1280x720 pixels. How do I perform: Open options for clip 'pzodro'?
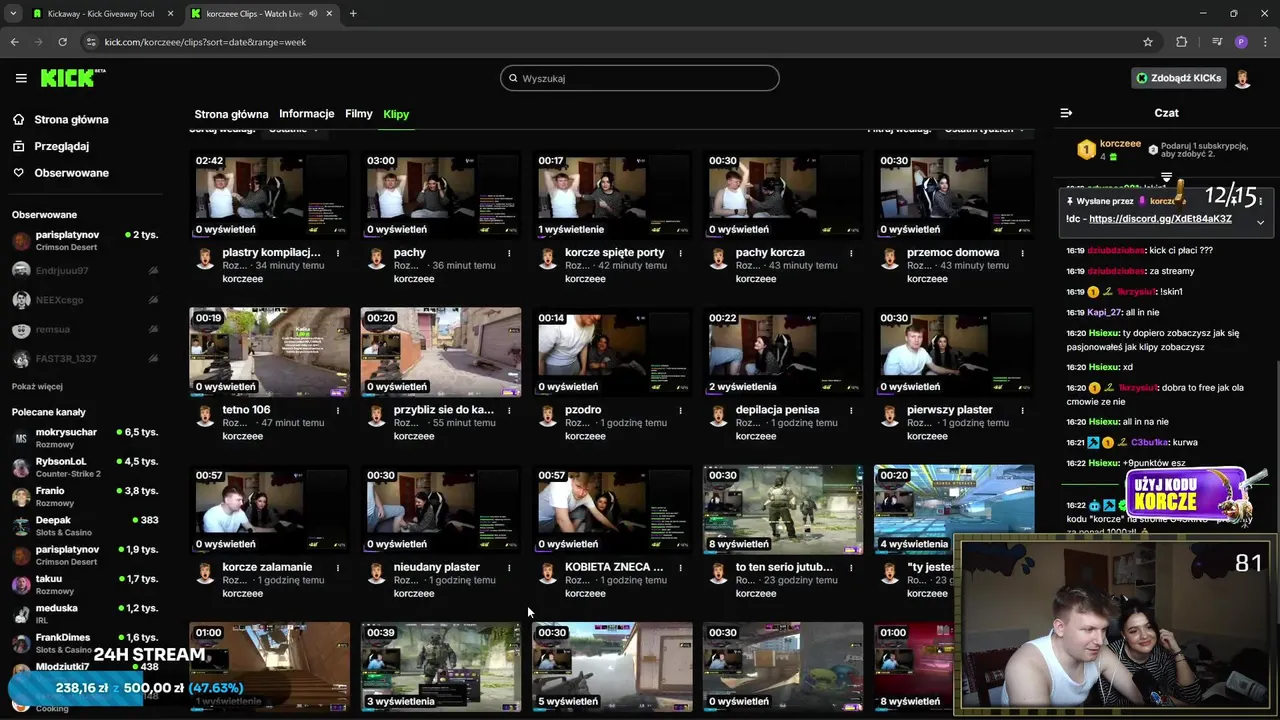click(680, 410)
